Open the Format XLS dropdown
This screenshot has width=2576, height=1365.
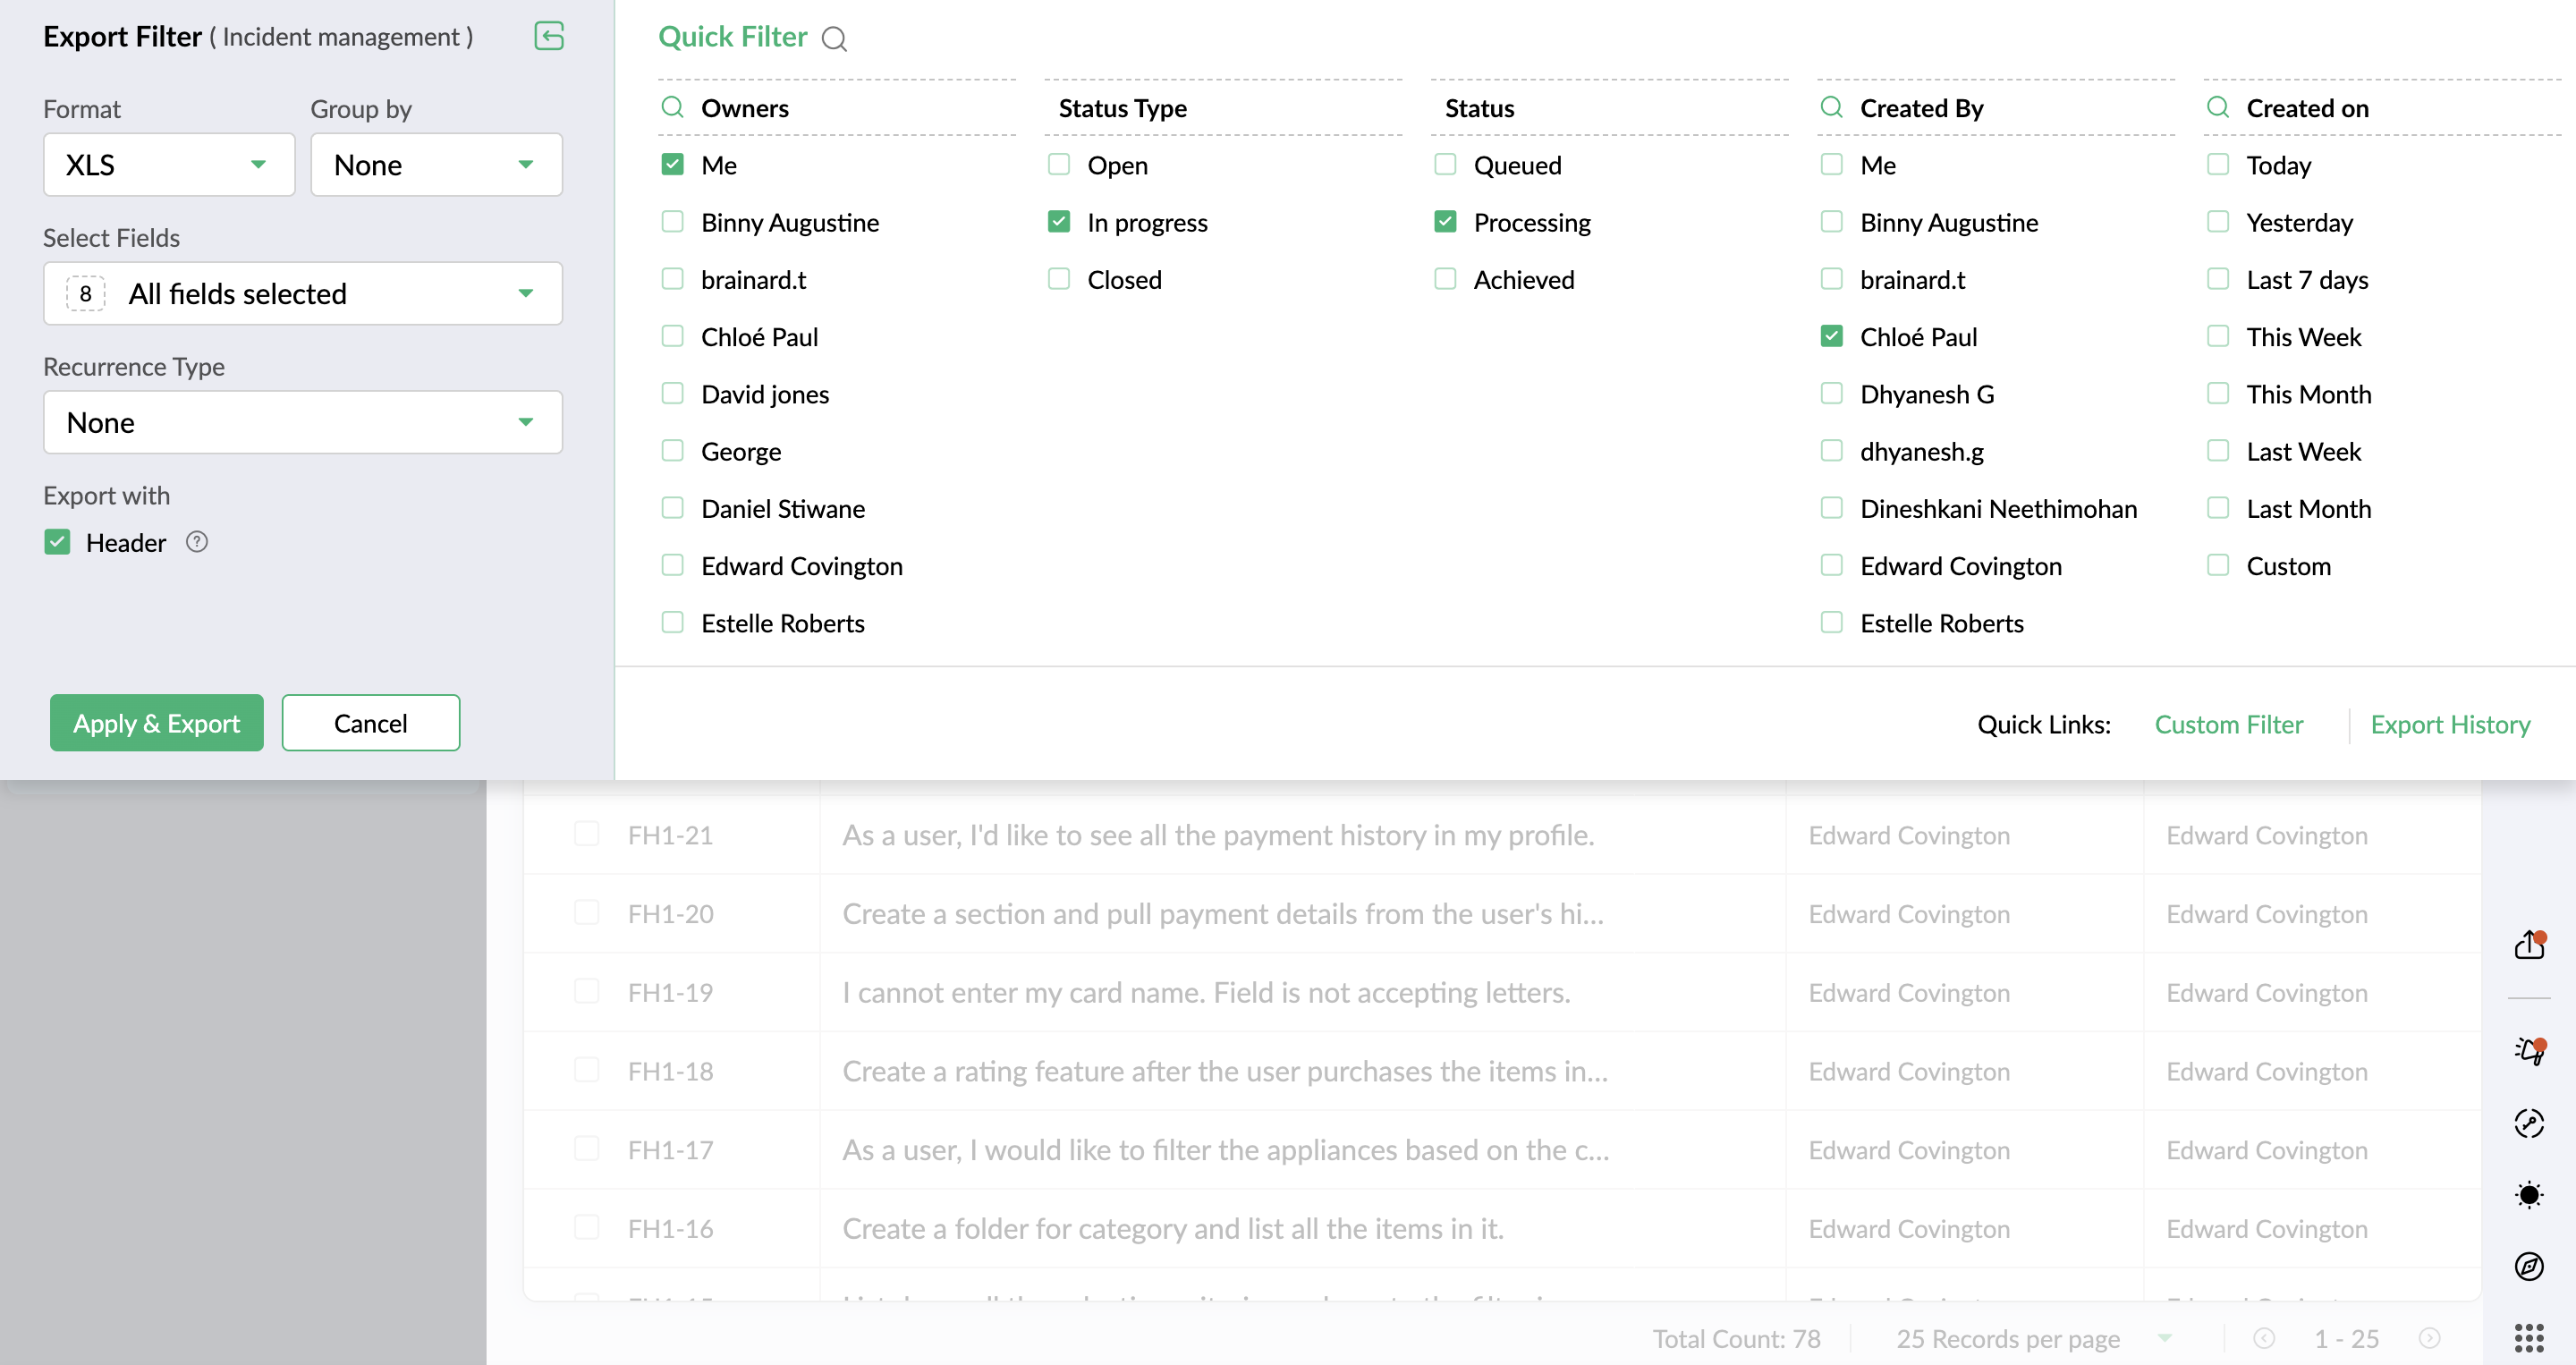(x=168, y=165)
